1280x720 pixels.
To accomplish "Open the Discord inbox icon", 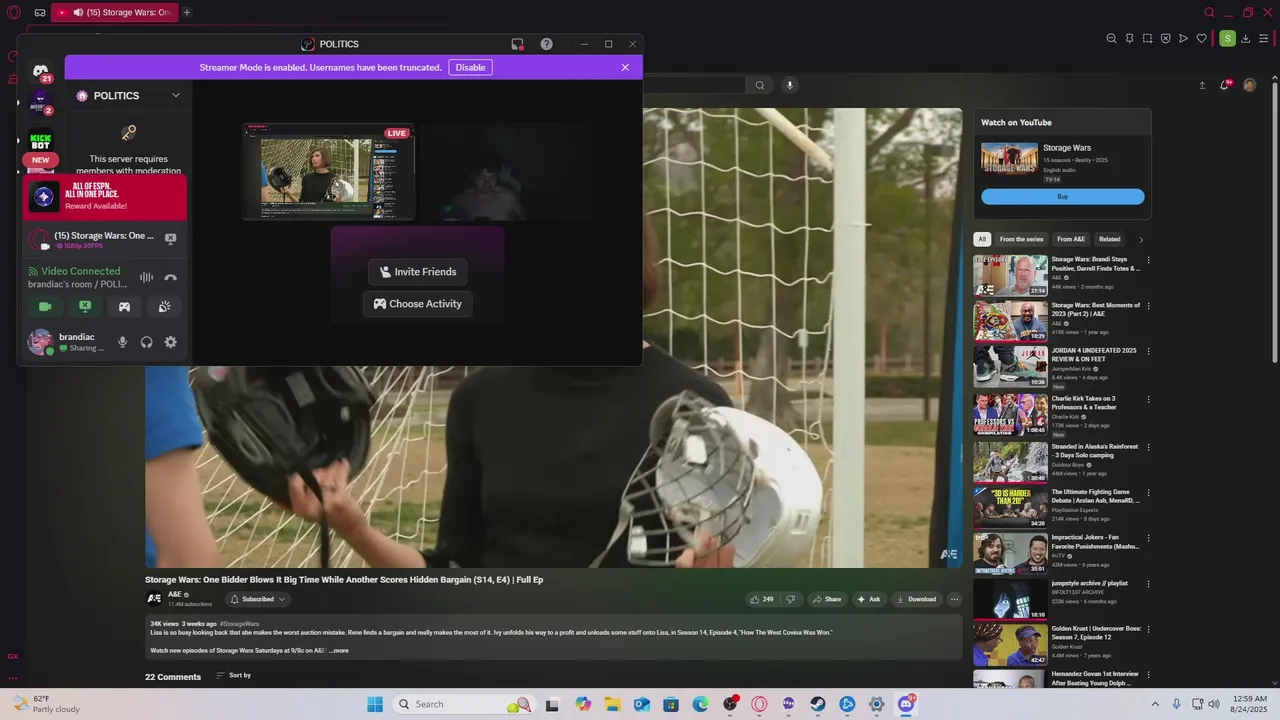I will tap(517, 44).
